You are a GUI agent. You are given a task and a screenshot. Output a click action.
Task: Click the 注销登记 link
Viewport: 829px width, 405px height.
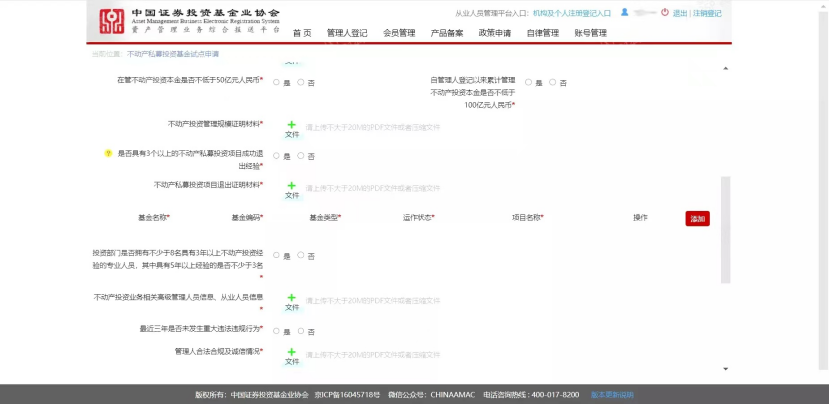pos(707,14)
